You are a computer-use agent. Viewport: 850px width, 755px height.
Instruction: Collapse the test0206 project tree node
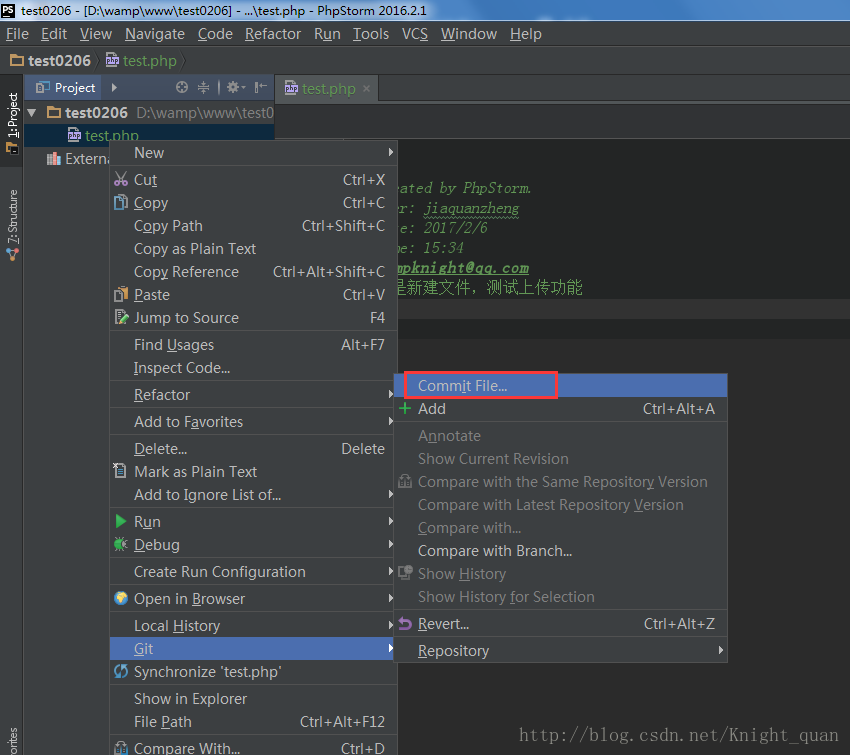[32, 113]
